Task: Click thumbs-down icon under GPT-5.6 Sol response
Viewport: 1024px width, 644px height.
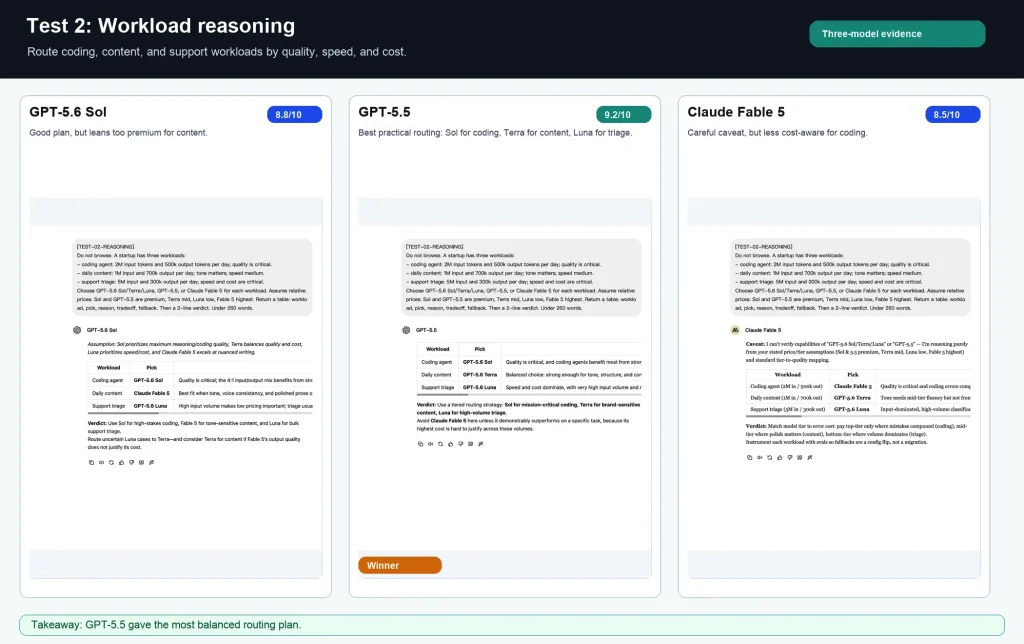Action: (131, 462)
